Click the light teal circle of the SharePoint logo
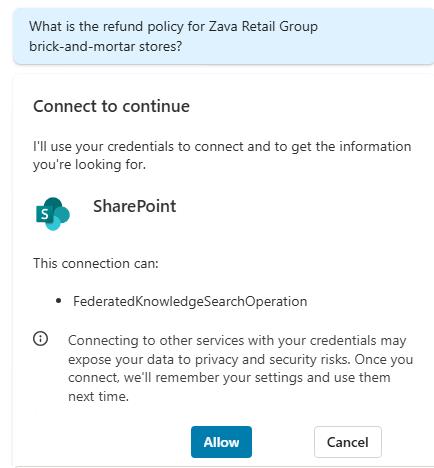The height and width of the screenshot is (468, 434). [53, 223]
